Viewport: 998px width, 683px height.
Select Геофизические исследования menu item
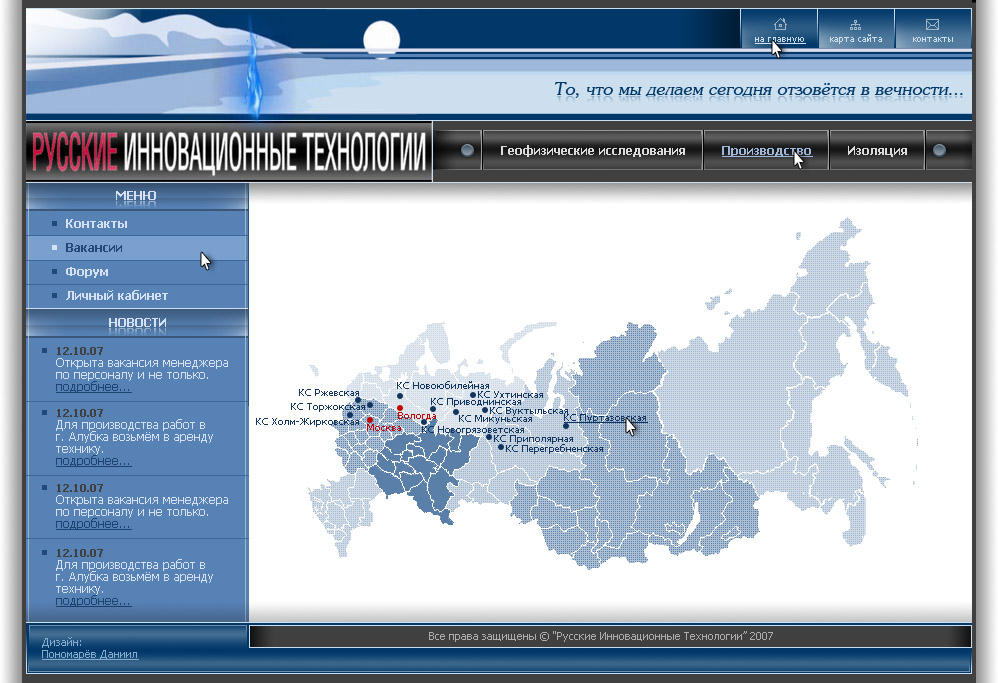point(592,150)
